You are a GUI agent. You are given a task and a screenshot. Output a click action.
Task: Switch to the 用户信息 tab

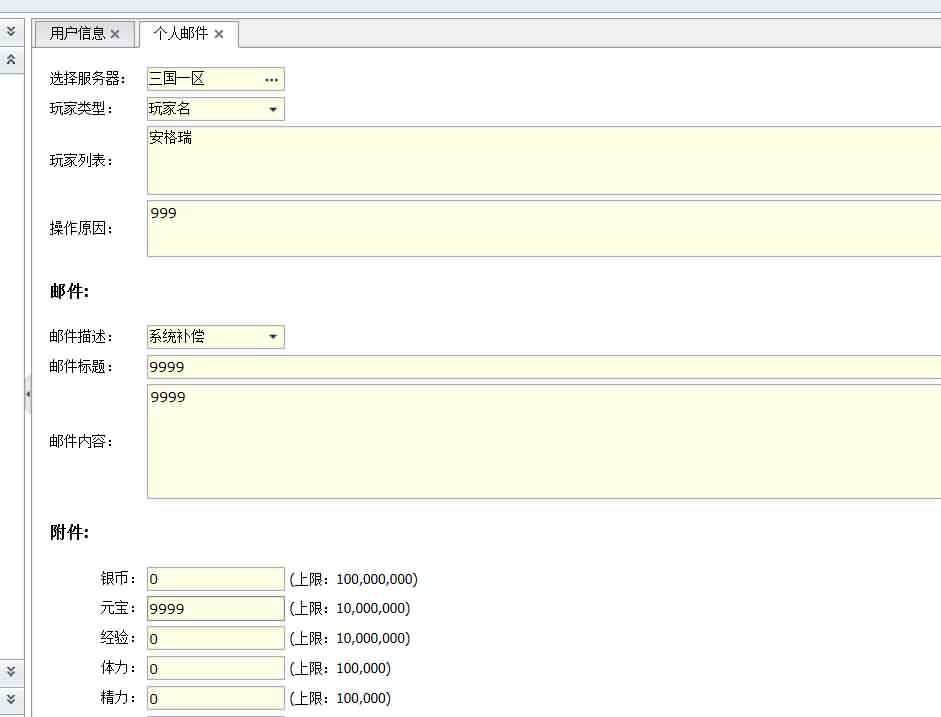point(77,33)
